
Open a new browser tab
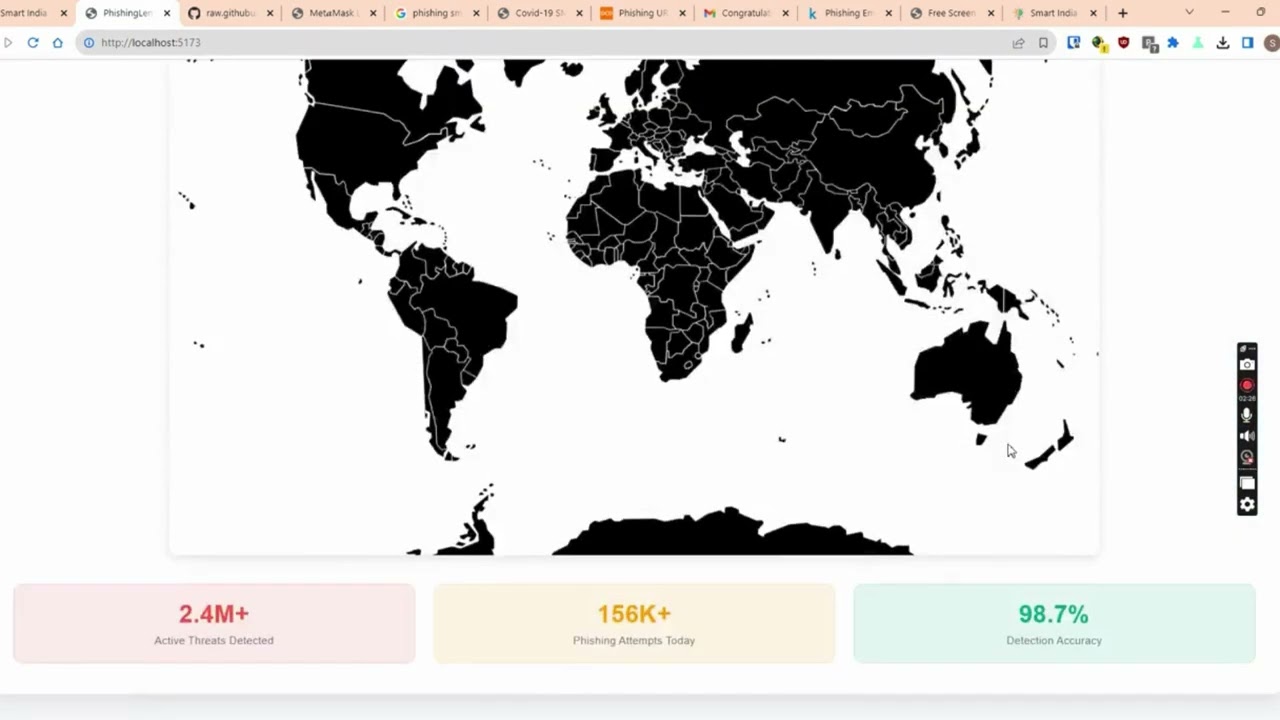[1123, 13]
